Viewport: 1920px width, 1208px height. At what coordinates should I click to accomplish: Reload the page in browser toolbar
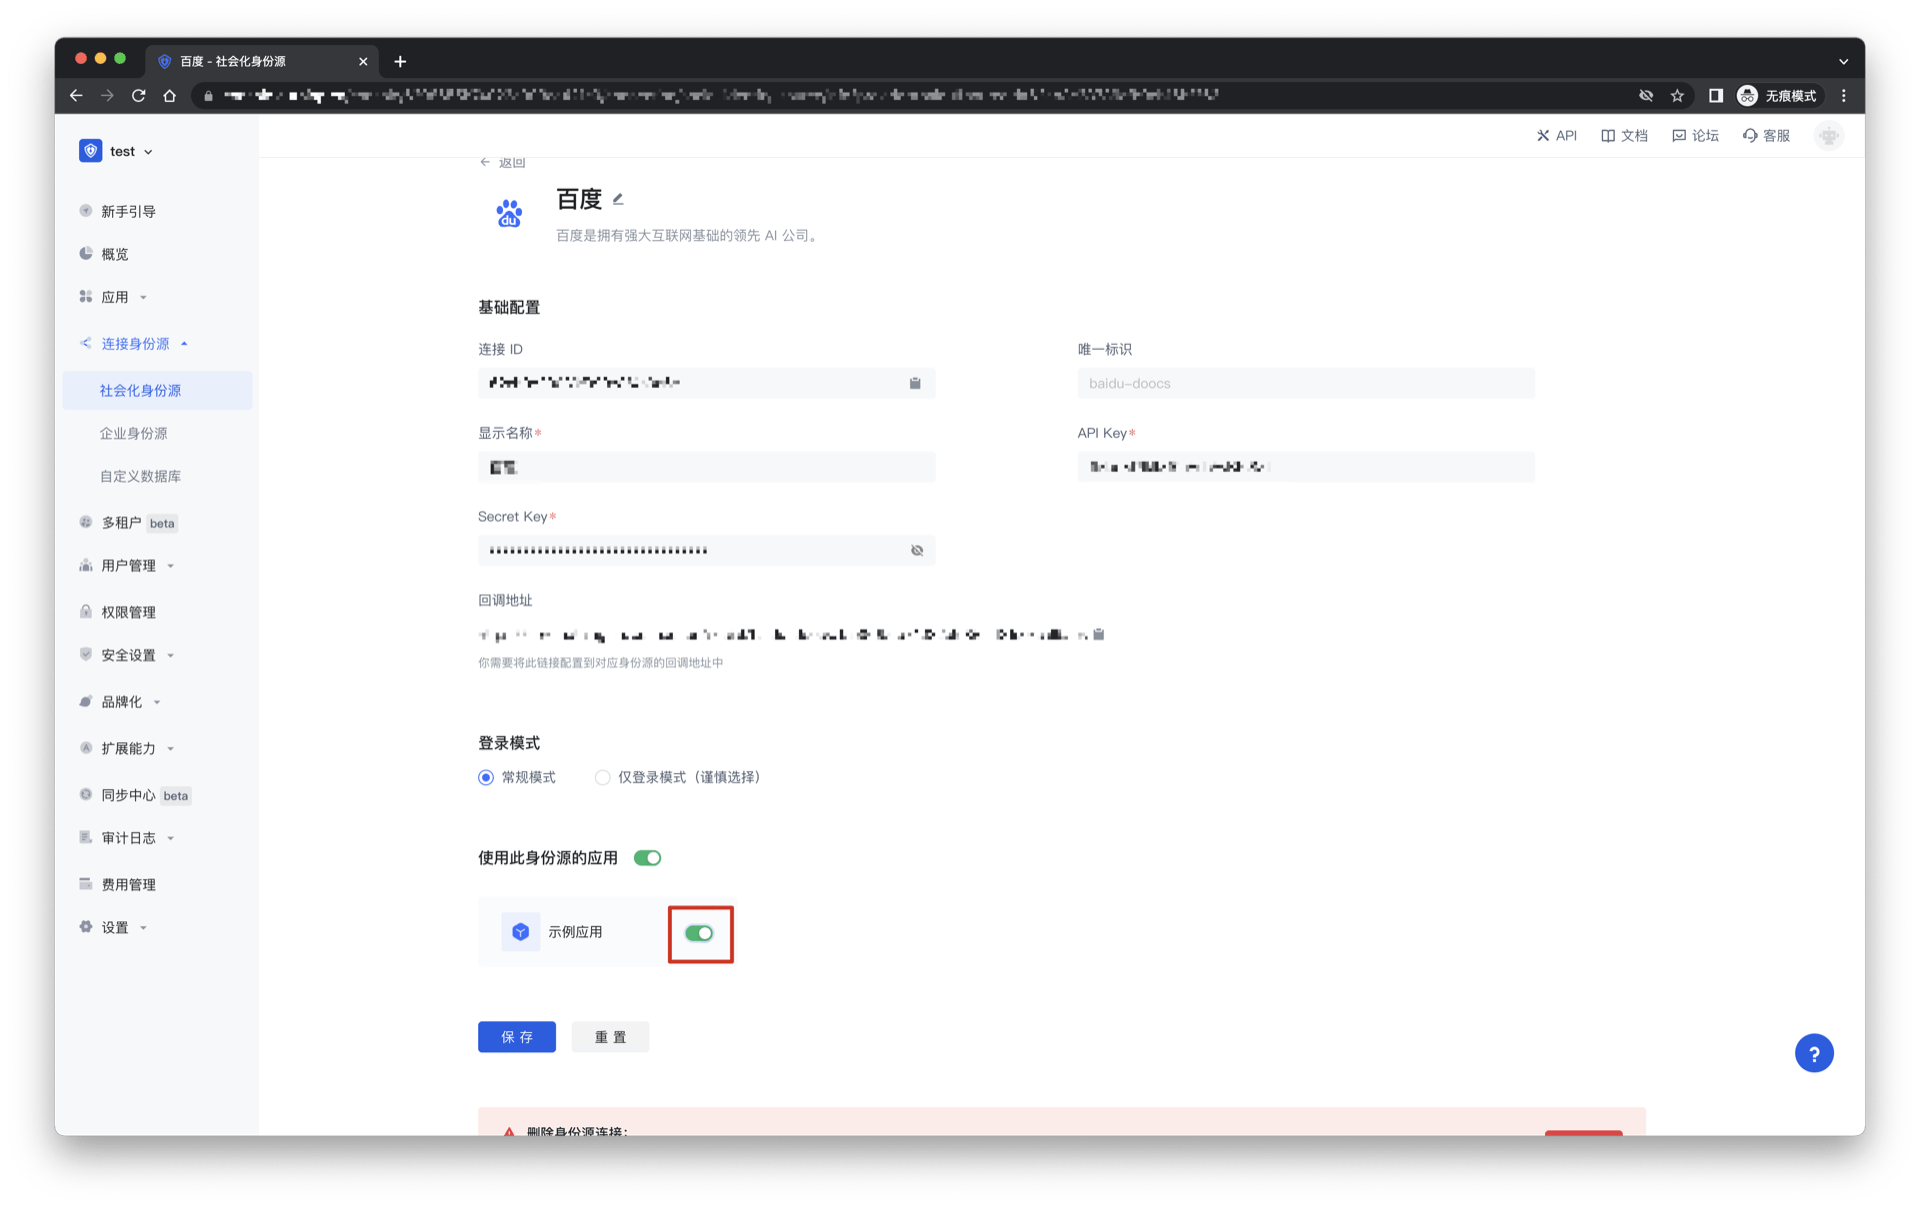139,96
